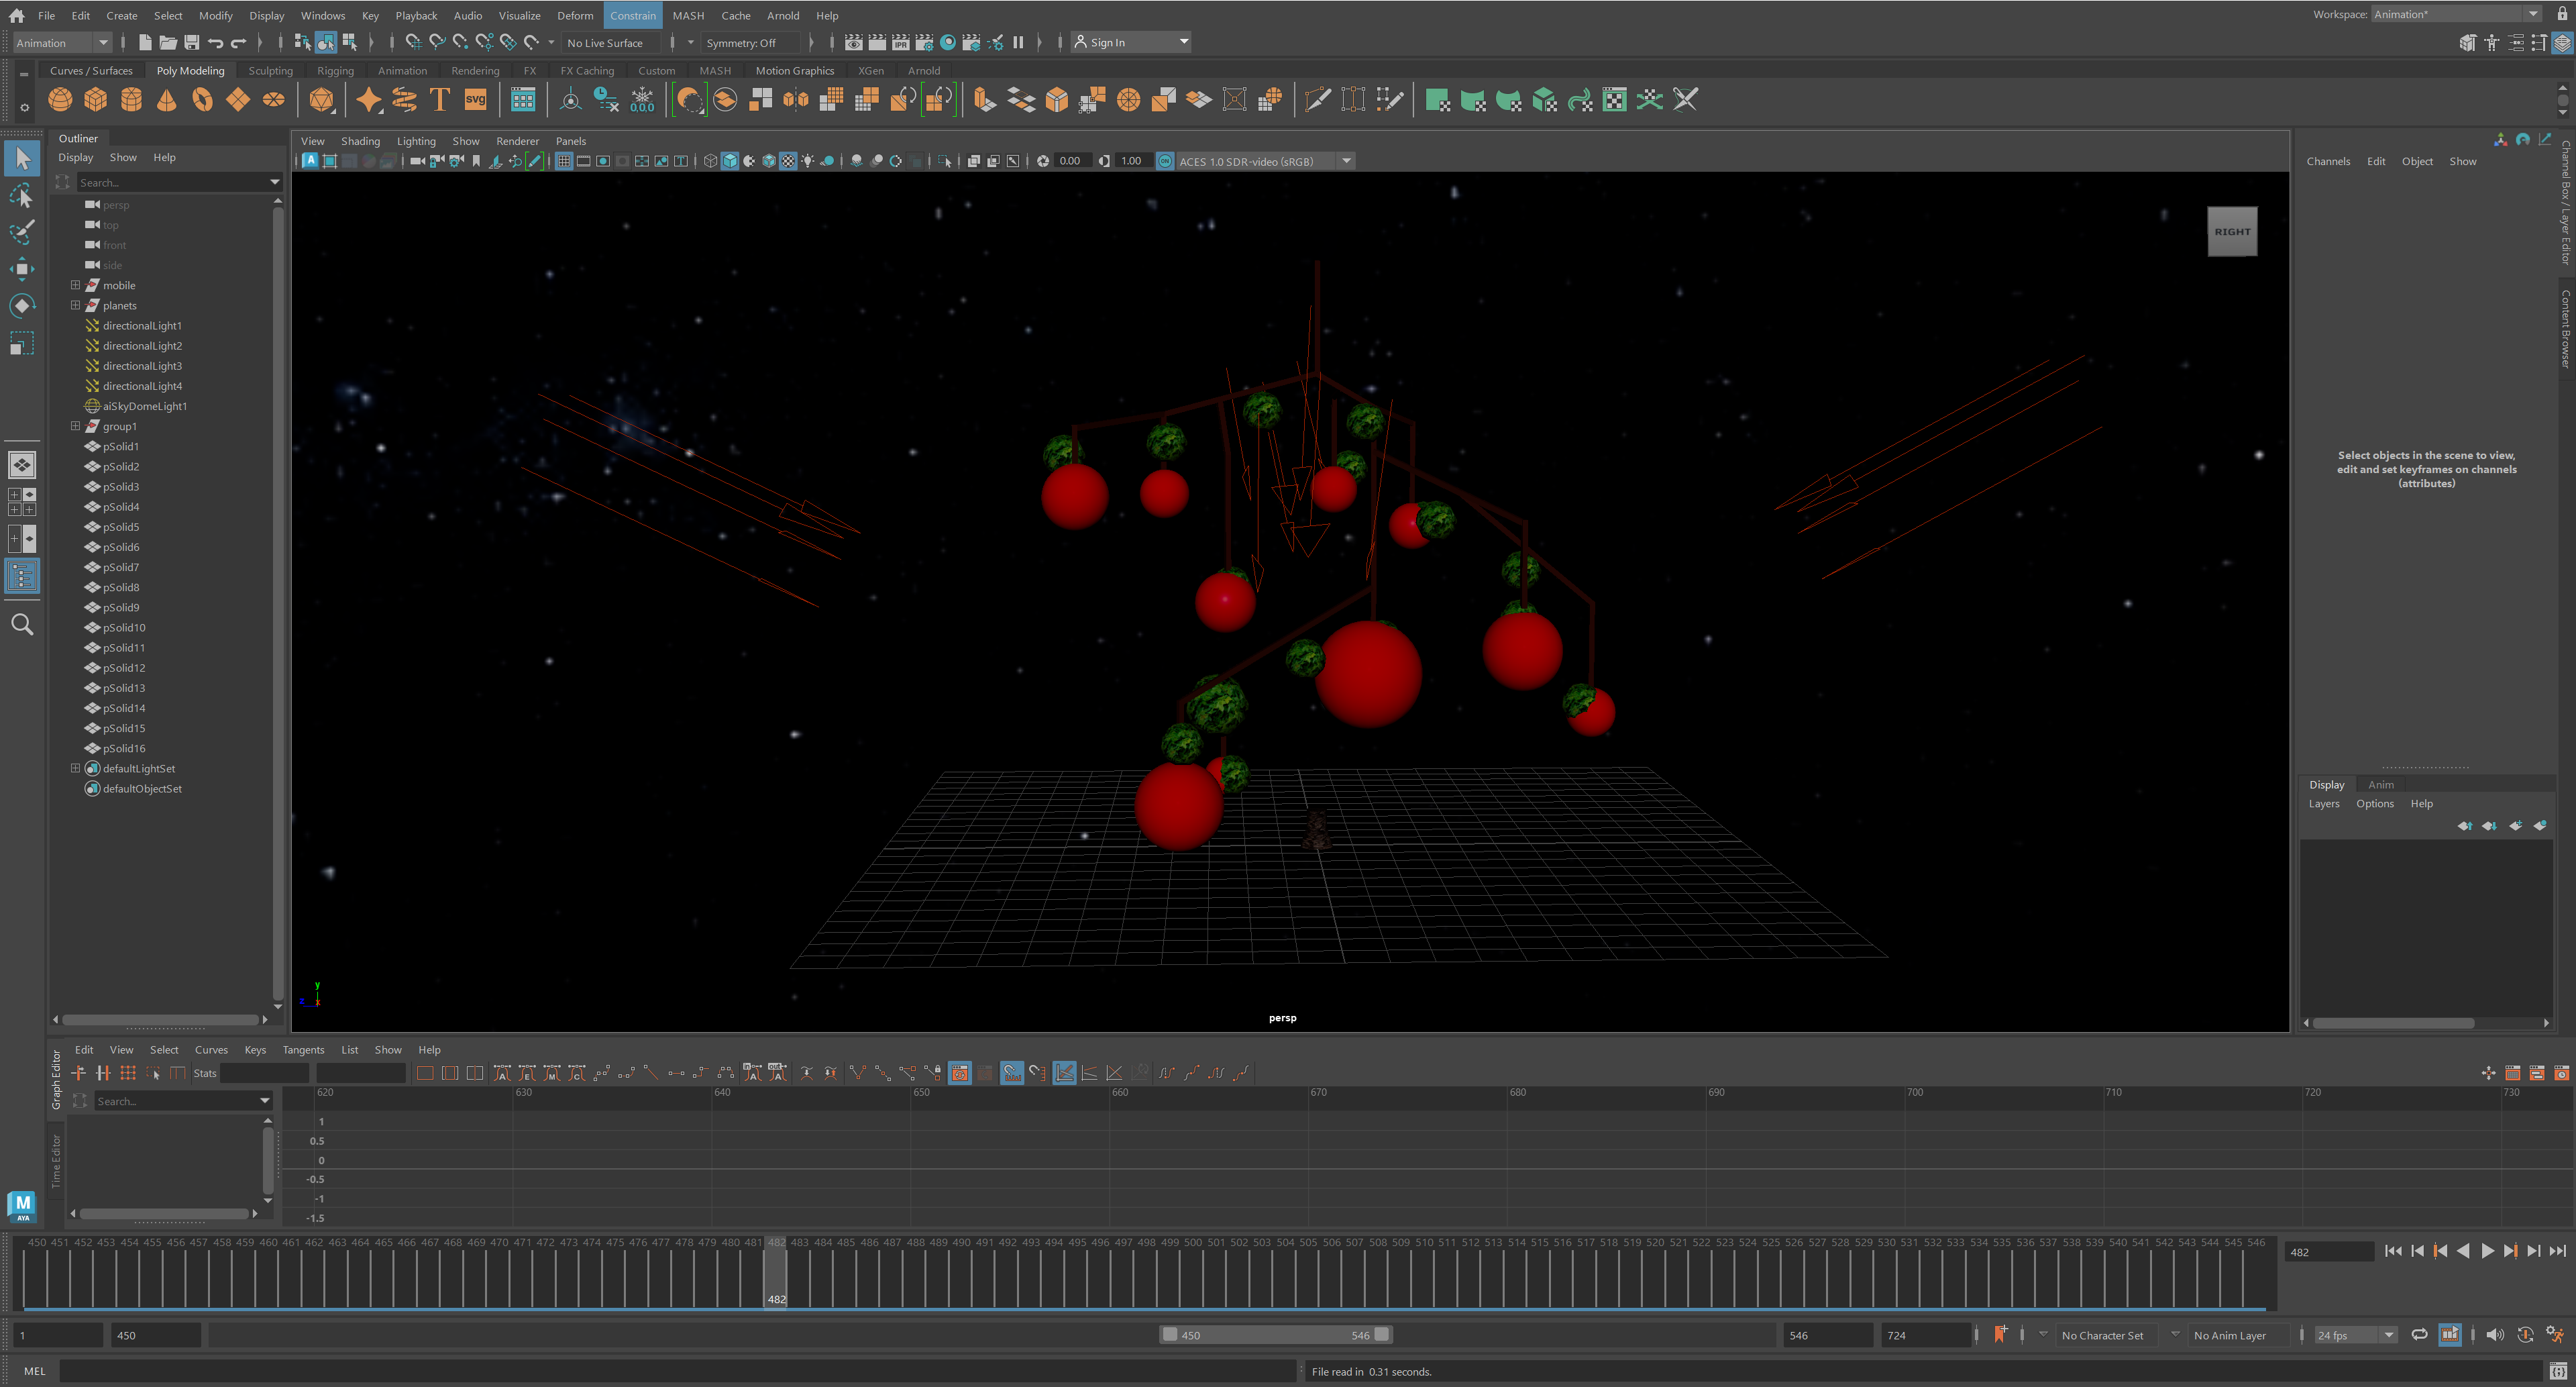Screen dimensions: 2576x1387
Task: Open the Workspace Animation dropdown
Action: click(x=2456, y=14)
